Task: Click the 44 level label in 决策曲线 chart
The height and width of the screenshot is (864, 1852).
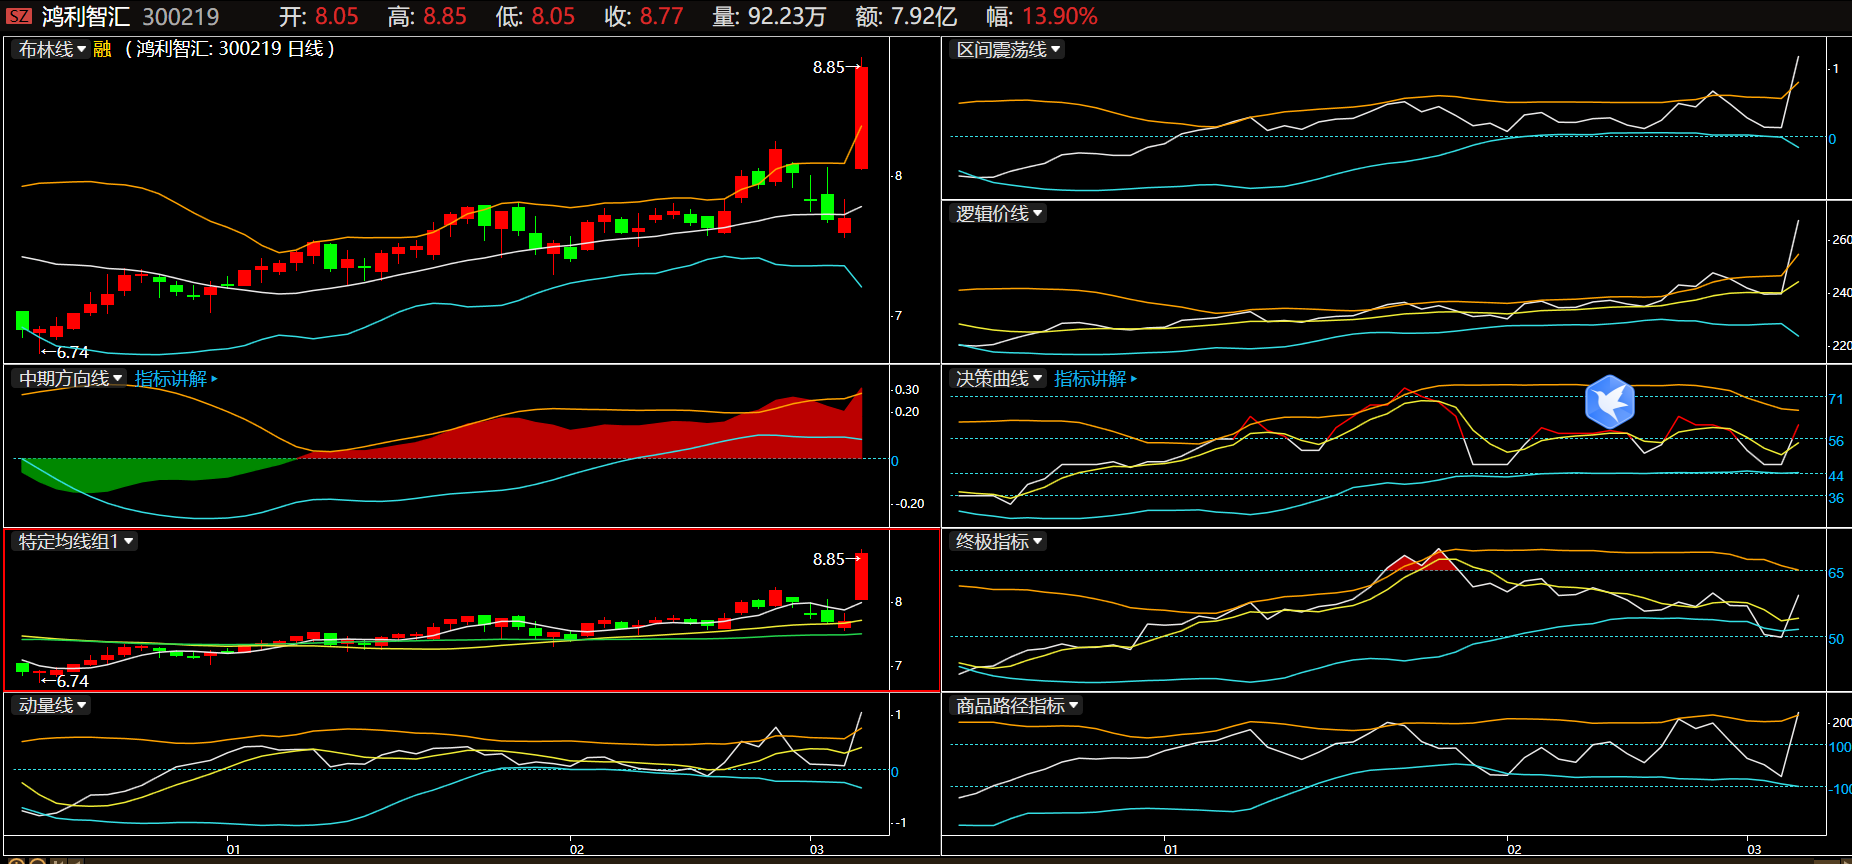Action: 1836,476
